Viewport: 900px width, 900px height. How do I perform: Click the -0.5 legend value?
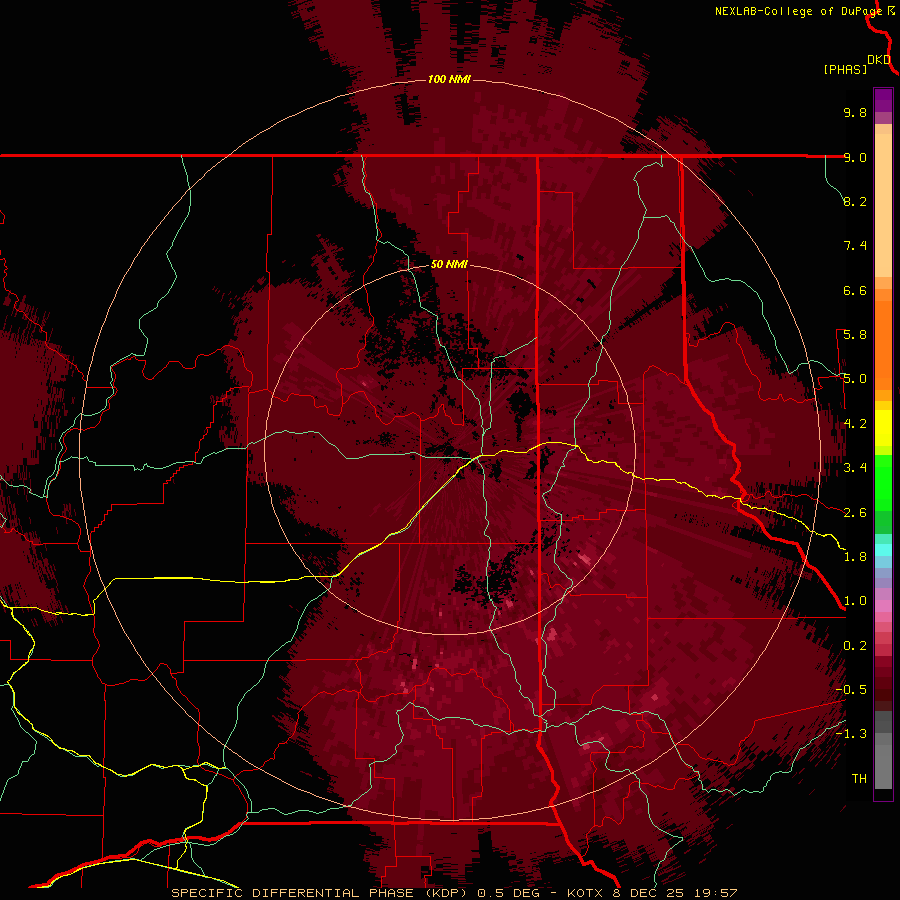[851, 690]
